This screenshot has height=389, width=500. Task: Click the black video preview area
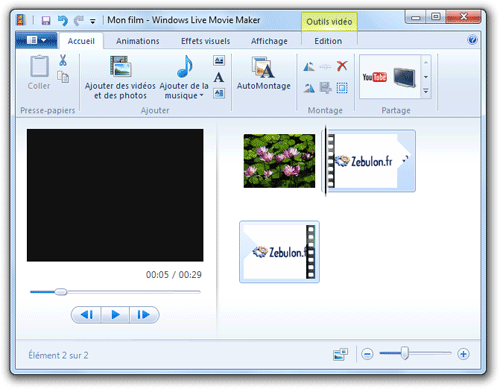(115, 195)
